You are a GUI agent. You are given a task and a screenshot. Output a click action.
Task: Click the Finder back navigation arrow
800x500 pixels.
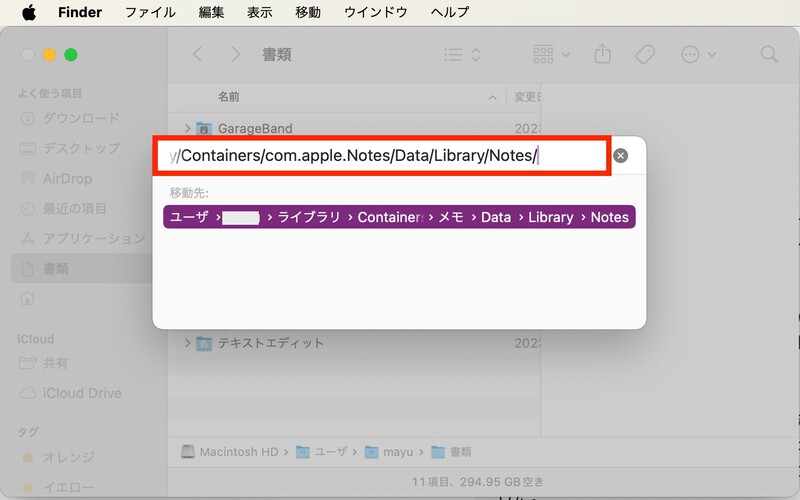[197, 55]
